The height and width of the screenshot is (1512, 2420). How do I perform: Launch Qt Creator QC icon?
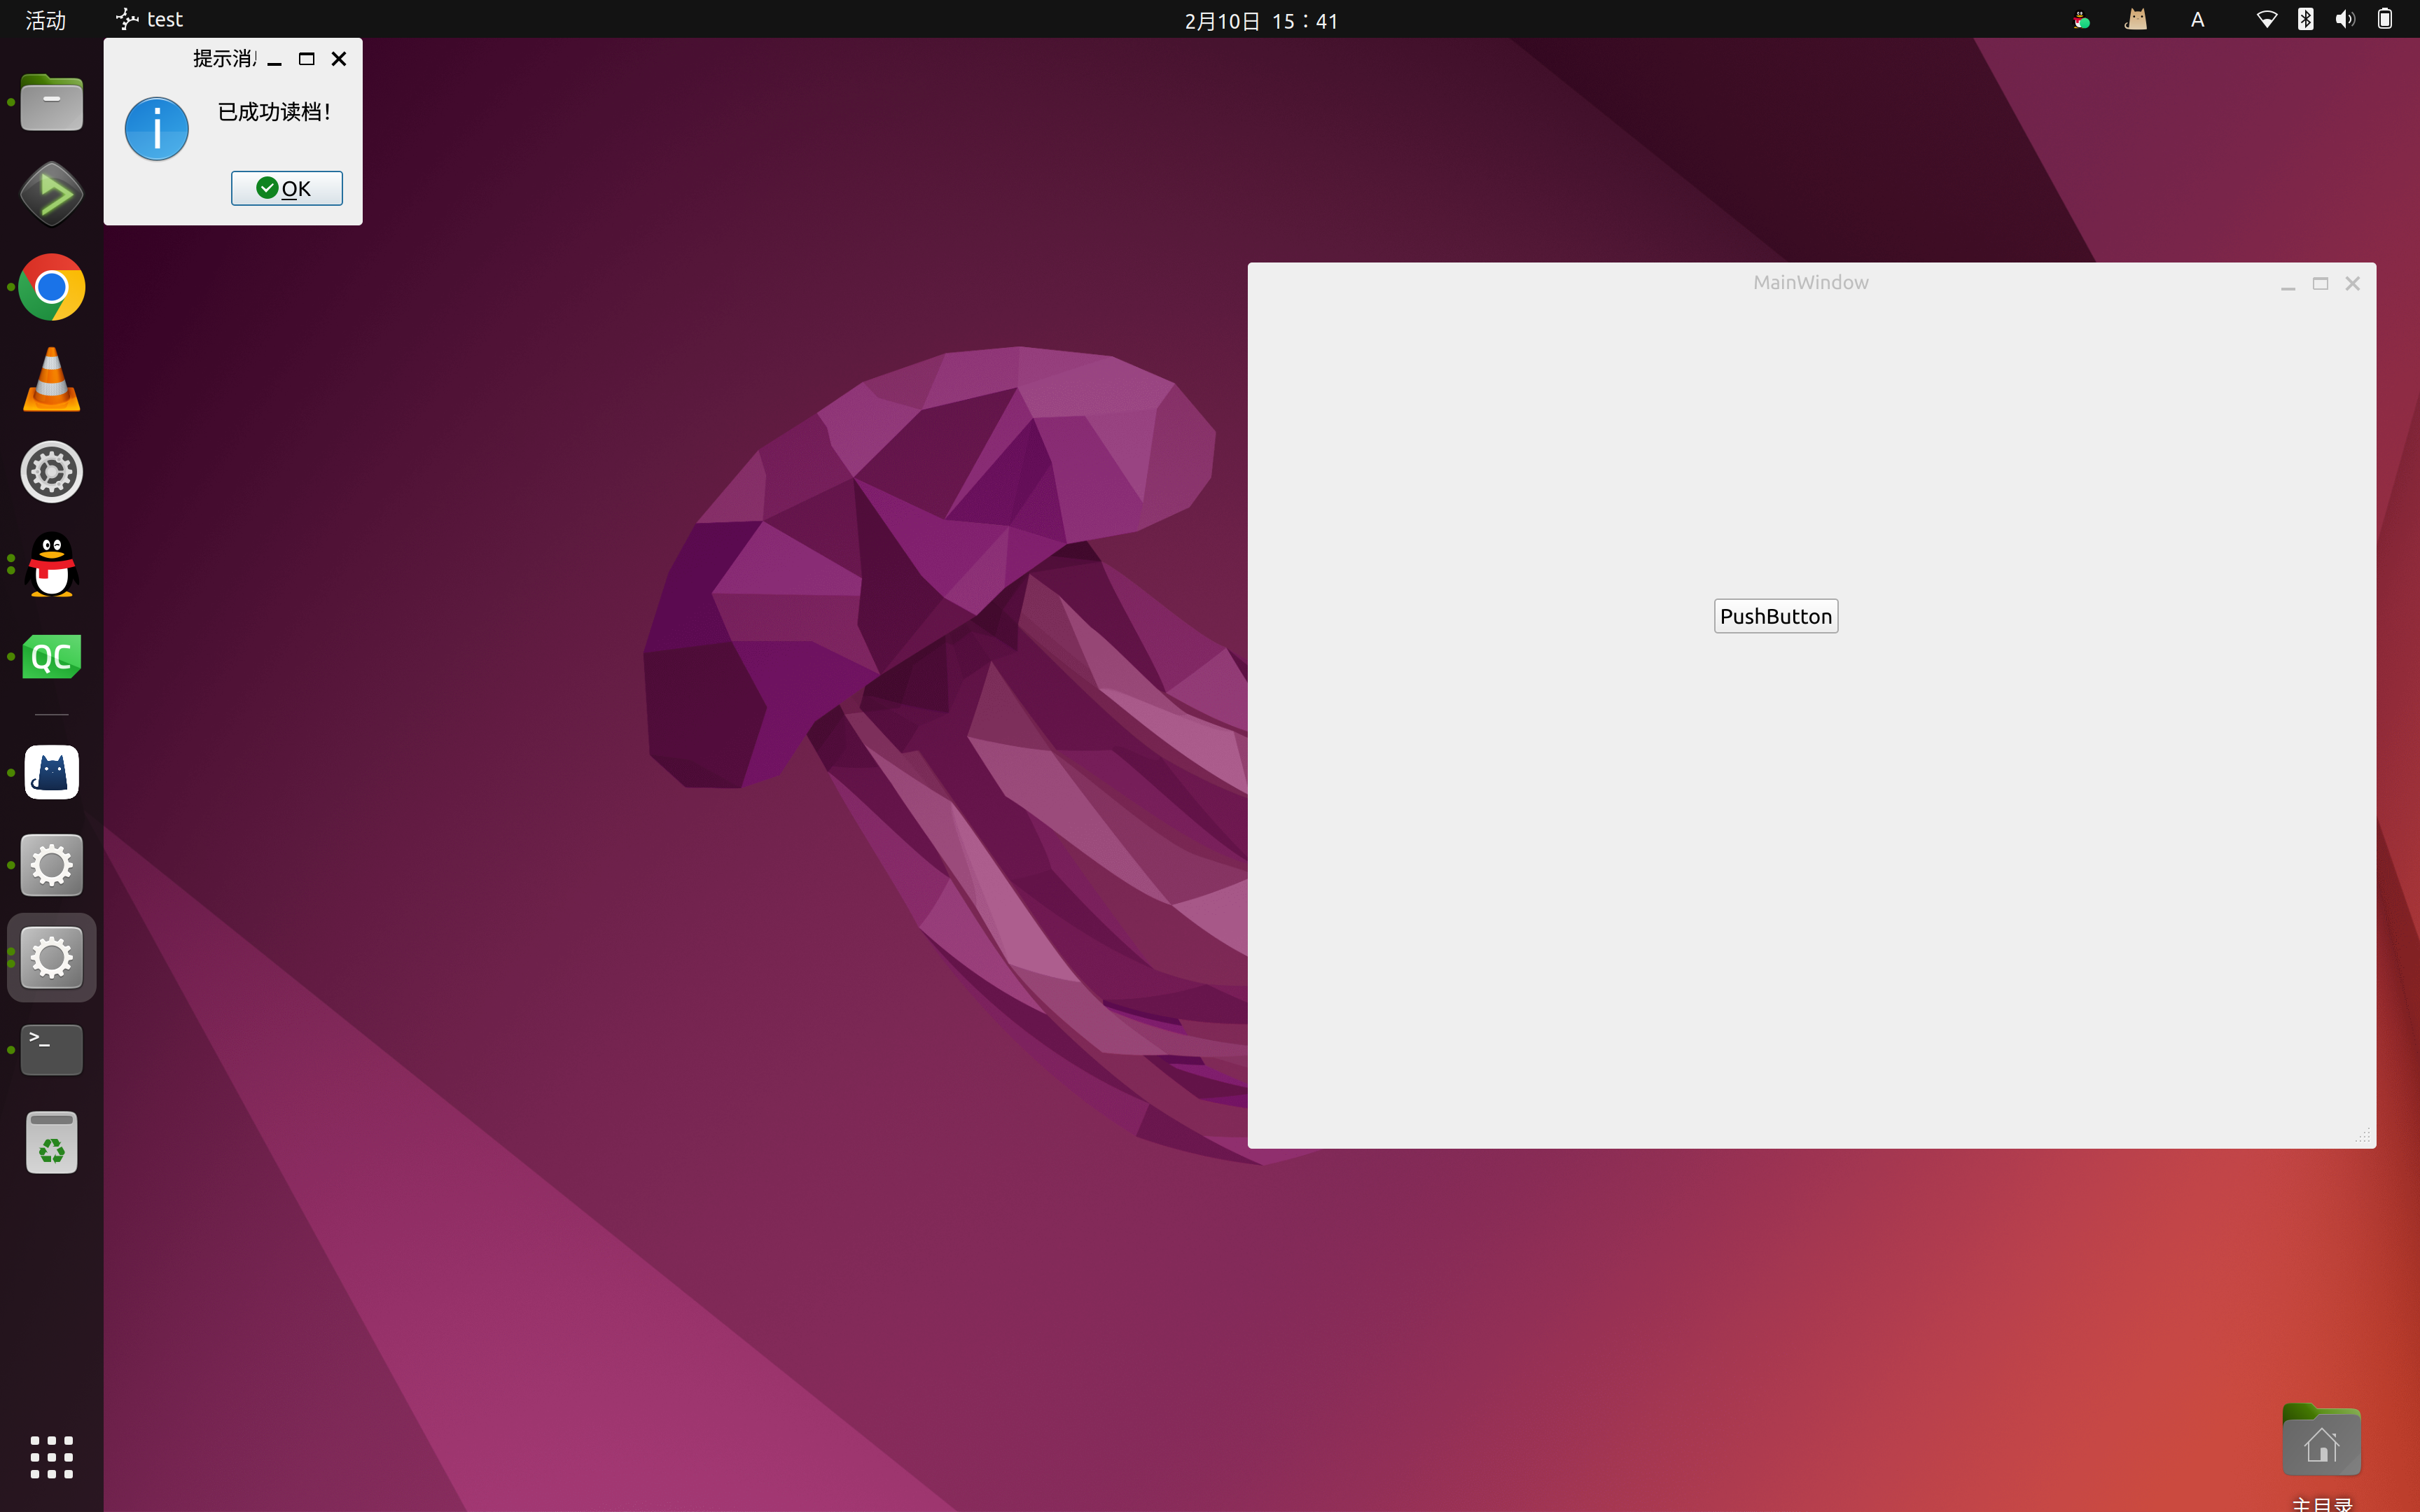tap(51, 657)
